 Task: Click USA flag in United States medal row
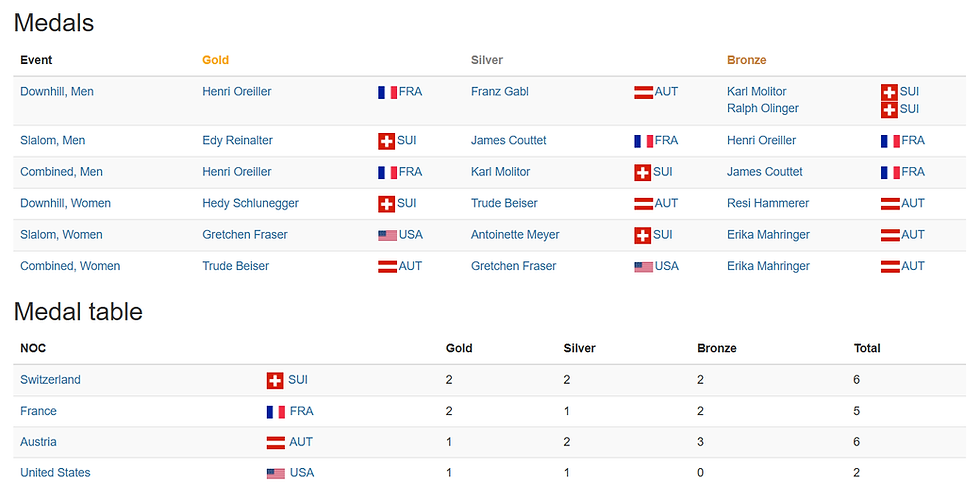[x=275, y=473]
